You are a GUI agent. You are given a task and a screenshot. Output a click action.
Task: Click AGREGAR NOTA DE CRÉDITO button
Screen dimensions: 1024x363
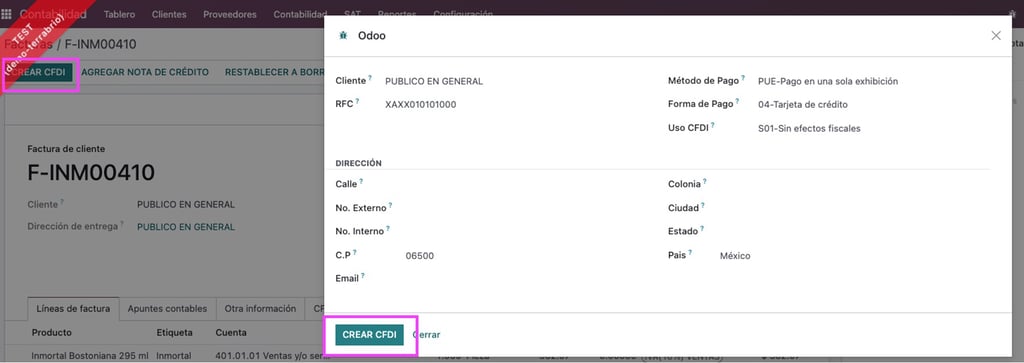pyautogui.click(x=145, y=72)
